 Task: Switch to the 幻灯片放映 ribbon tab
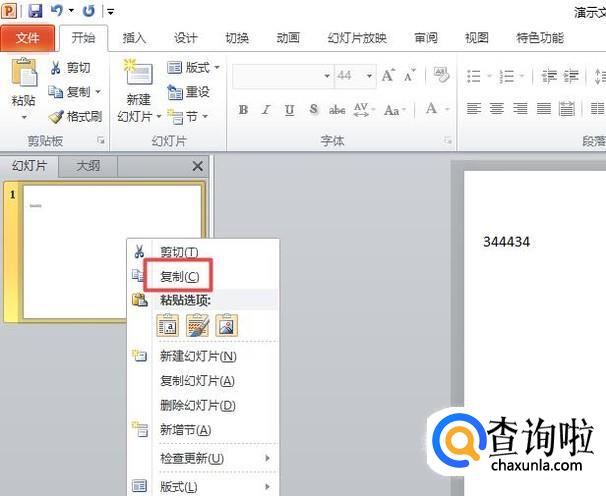pos(357,38)
